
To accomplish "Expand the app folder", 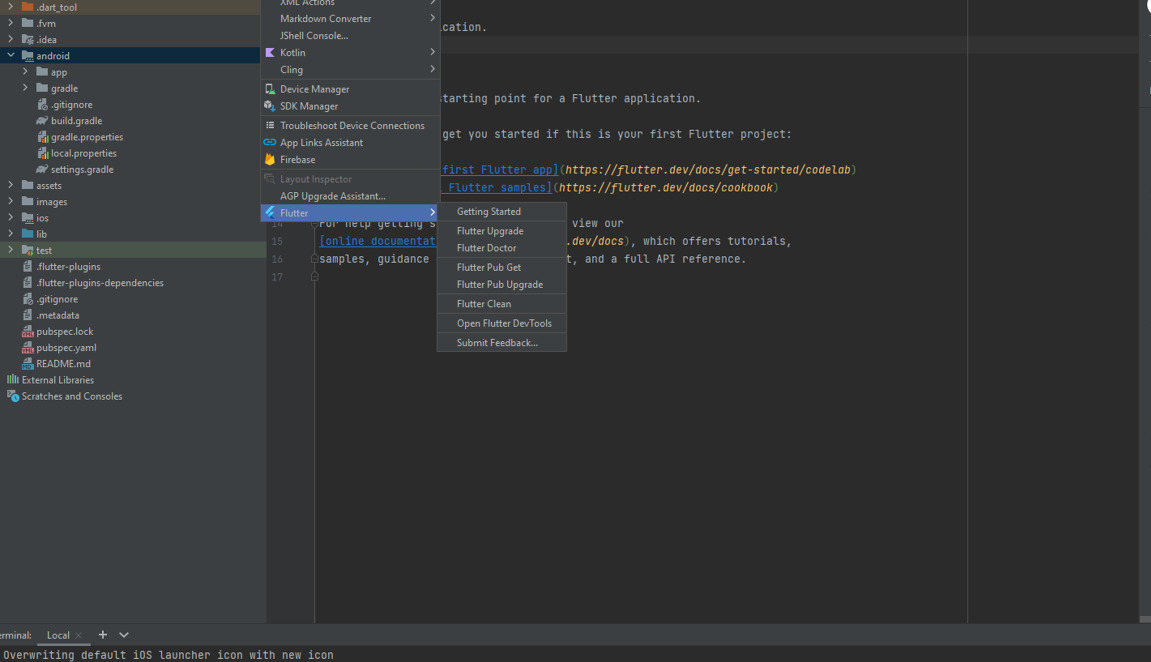I will pos(26,72).
